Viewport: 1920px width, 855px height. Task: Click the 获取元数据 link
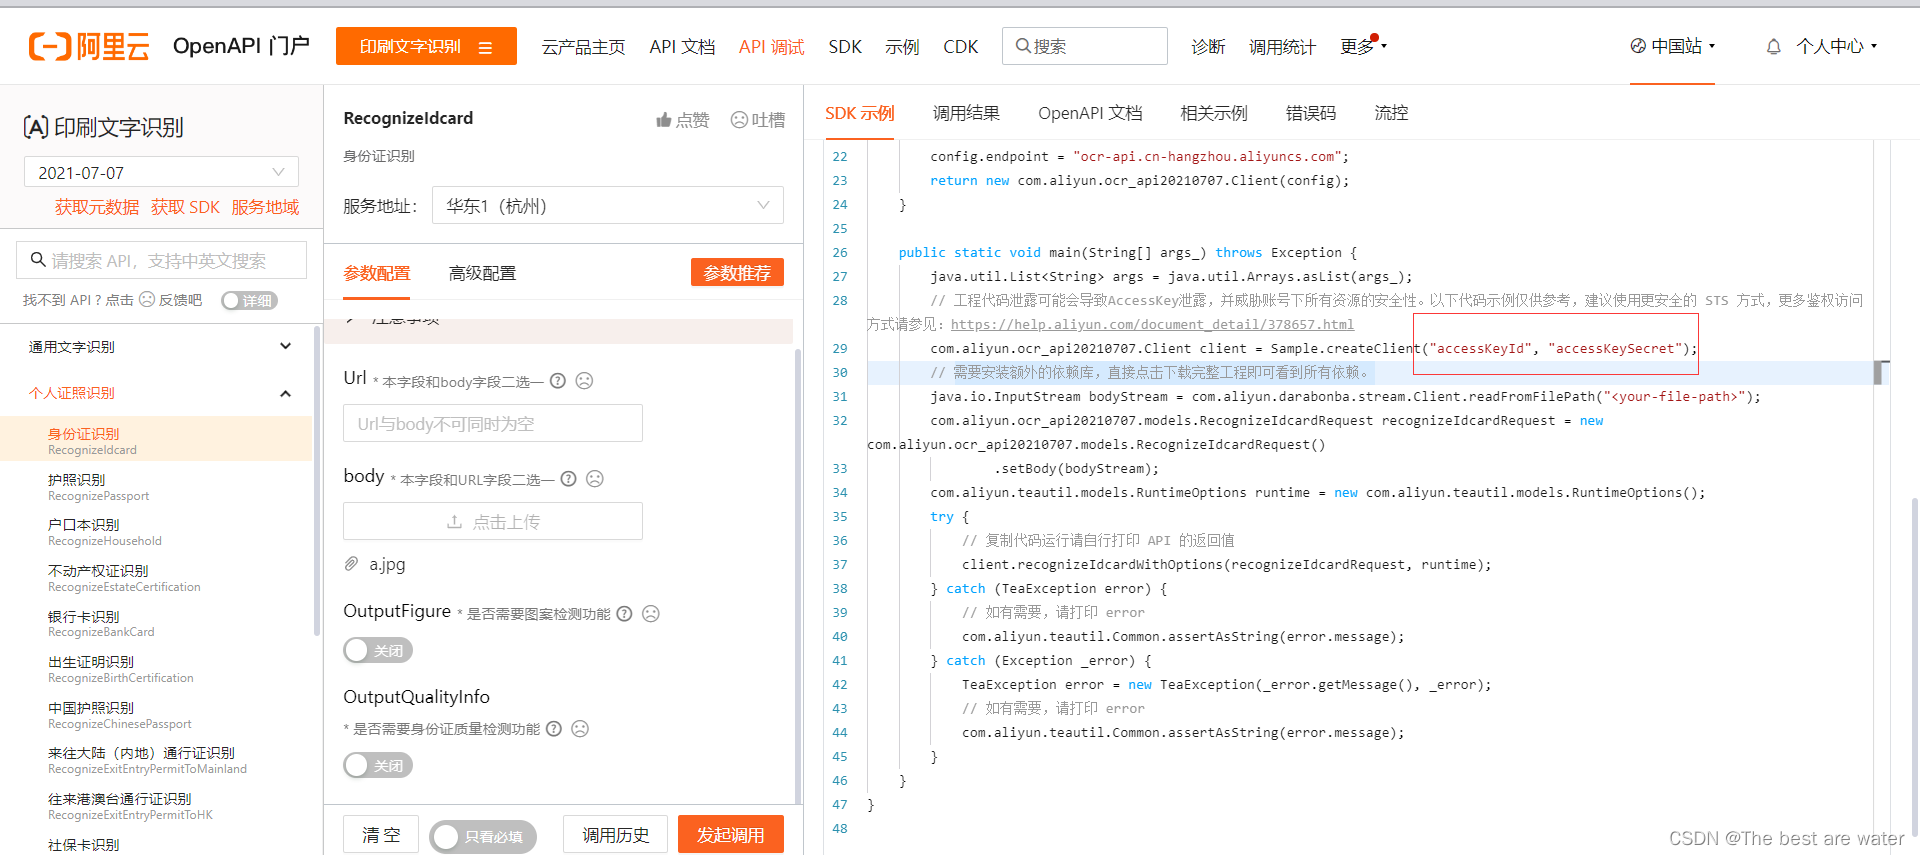pos(97,207)
